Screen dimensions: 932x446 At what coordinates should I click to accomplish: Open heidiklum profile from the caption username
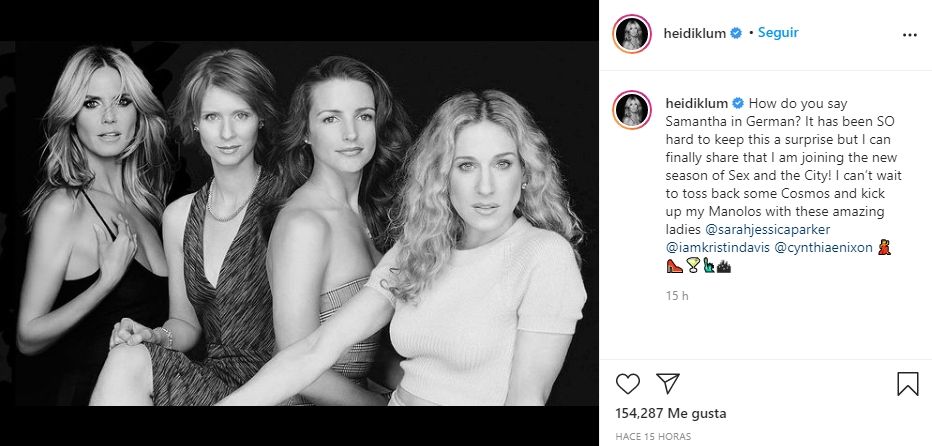pyautogui.click(x=698, y=103)
